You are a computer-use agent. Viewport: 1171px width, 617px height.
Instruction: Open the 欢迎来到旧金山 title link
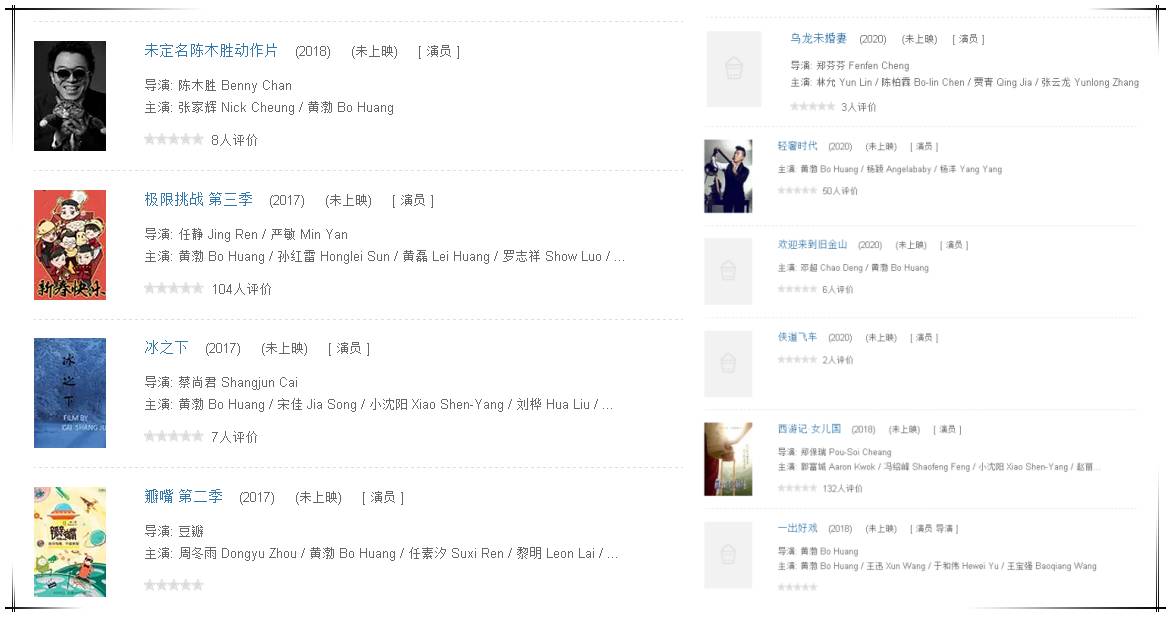(x=813, y=244)
